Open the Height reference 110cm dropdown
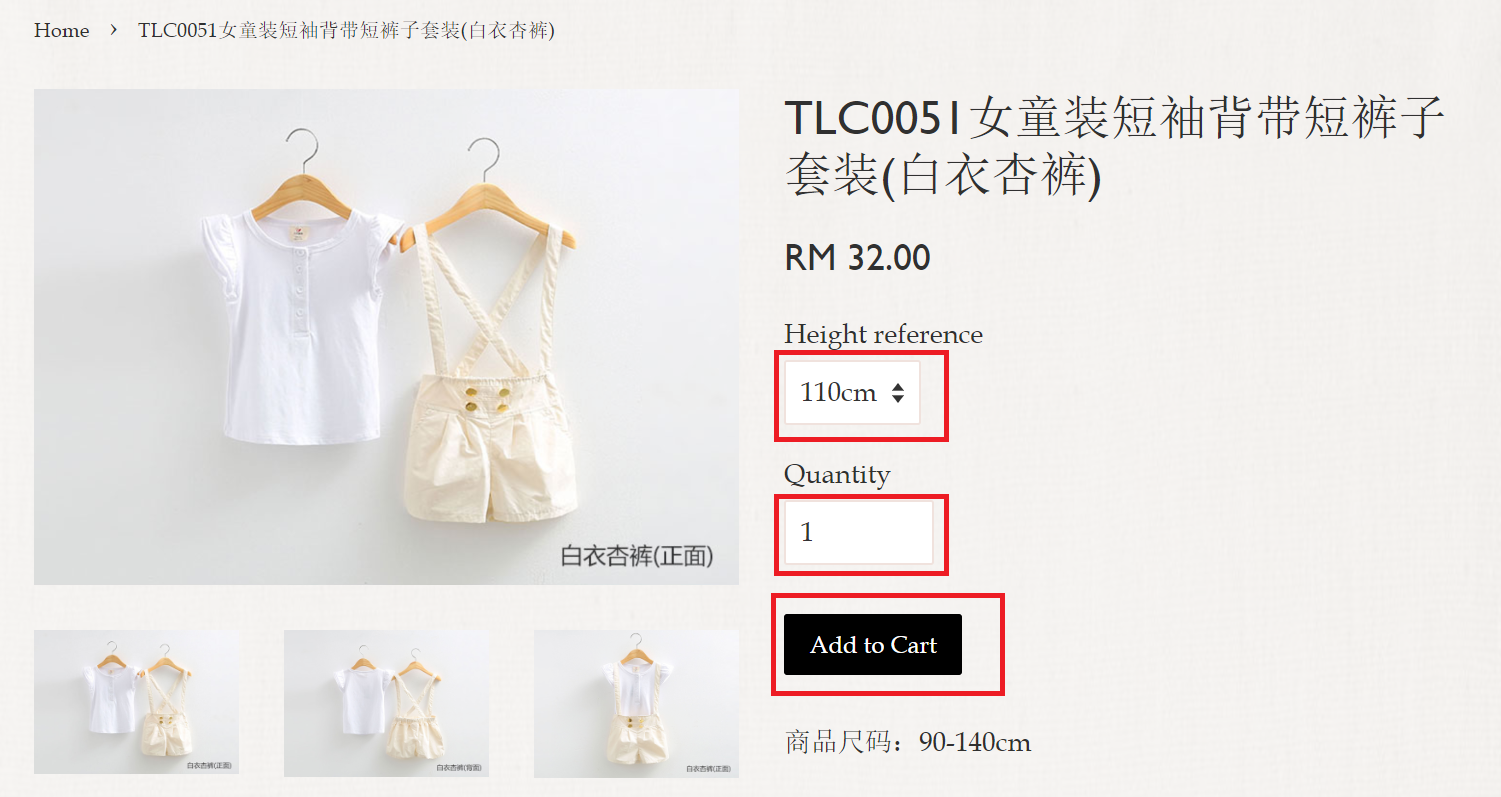This screenshot has width=1501, height=797. [x=852, y=392]
